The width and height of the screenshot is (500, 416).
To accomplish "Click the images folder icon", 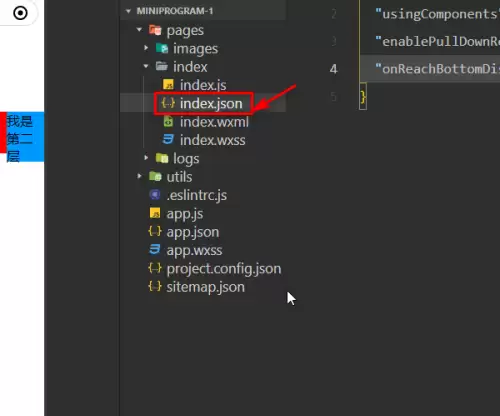I will pos(162,48).
